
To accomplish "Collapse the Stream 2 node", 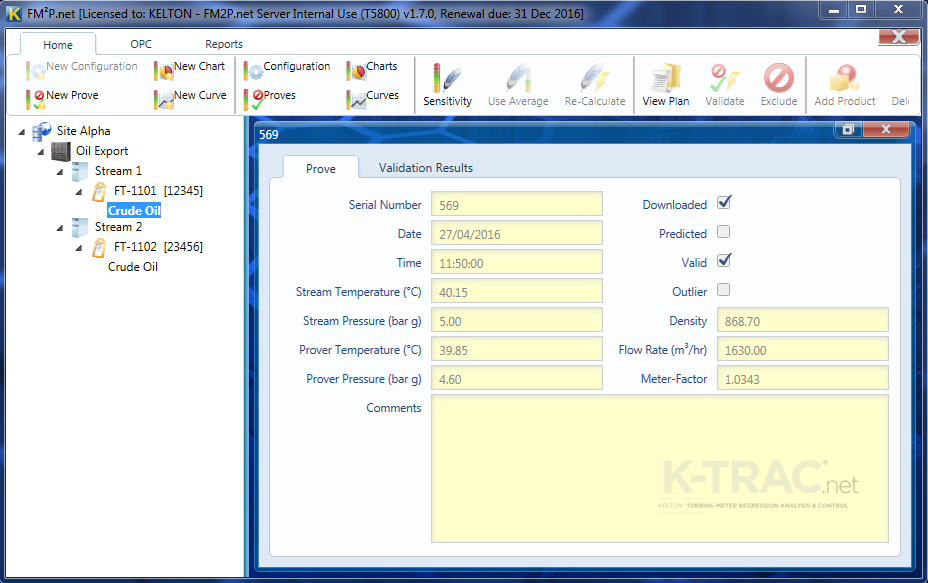I will point(60,228).
